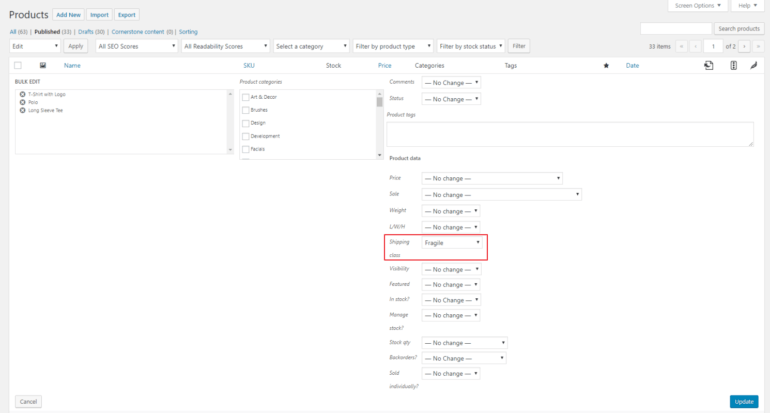
Task: Open the Stock qty dropdown
Action: click(x=465, y=343)
